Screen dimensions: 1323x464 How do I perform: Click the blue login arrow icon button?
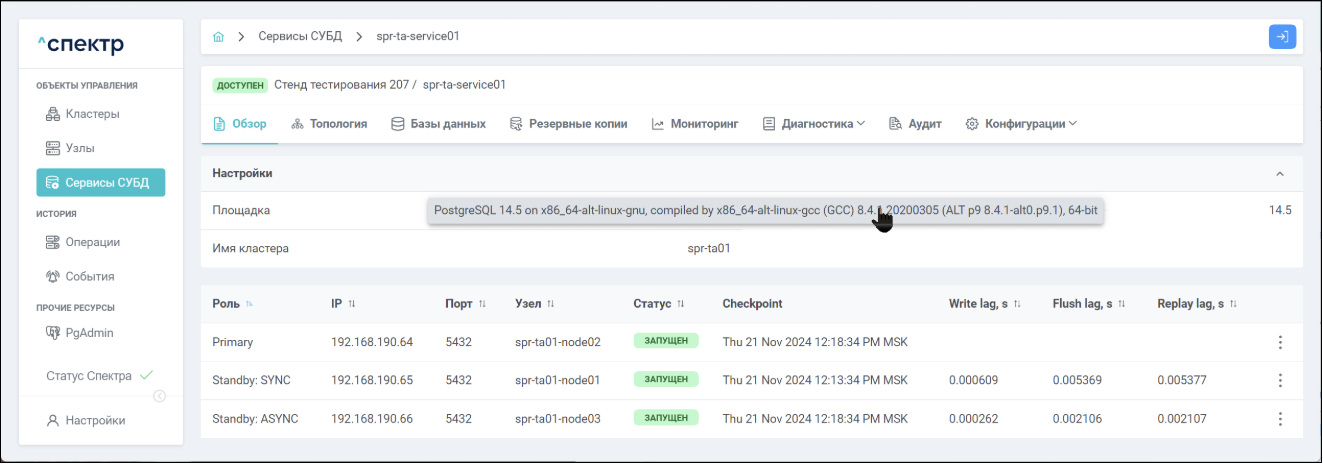(x=1281, y=37)
